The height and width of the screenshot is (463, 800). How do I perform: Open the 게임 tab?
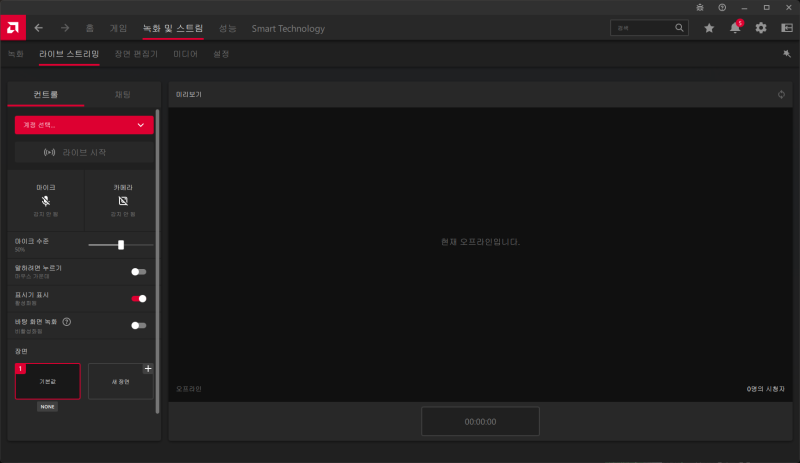coord(118,29)
